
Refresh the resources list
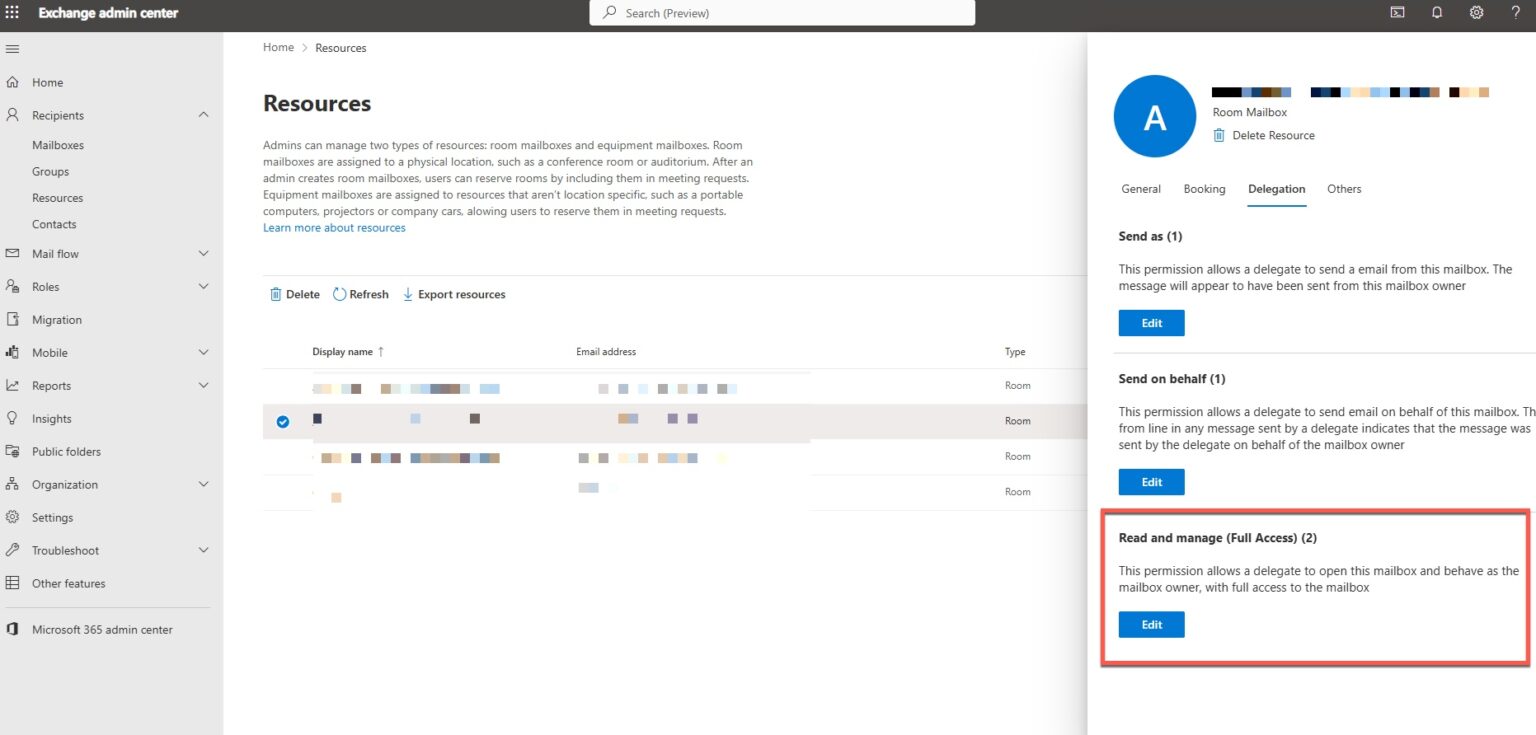[361, 295]
